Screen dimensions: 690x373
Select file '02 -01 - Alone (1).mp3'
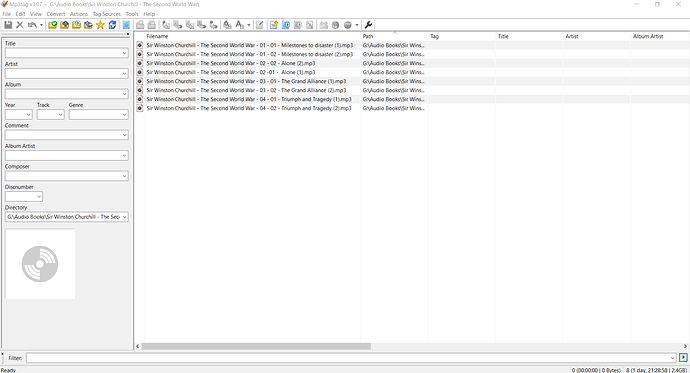(231, 73)
